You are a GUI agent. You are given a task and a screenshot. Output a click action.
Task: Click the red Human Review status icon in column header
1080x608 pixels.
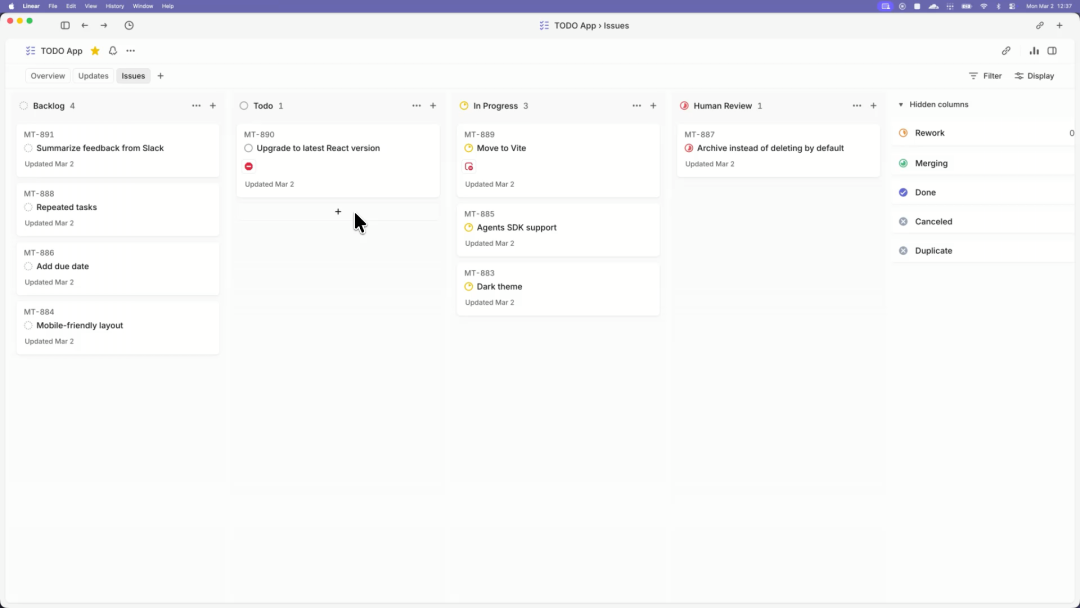684,106
